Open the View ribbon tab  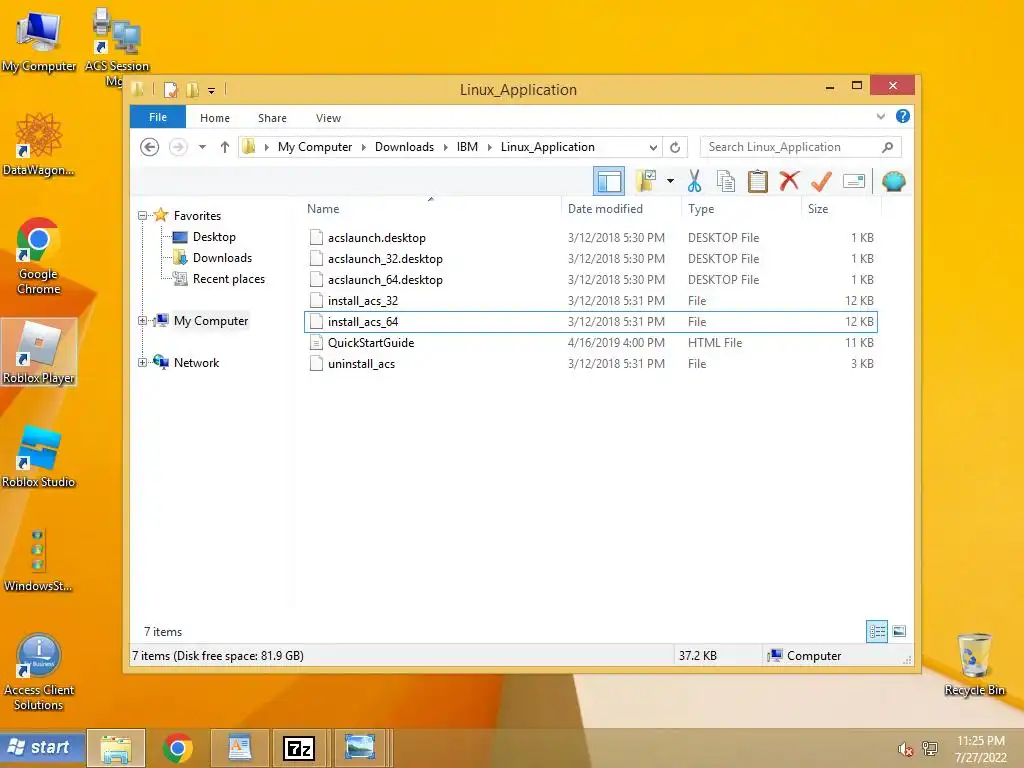(x=328, y=118)
